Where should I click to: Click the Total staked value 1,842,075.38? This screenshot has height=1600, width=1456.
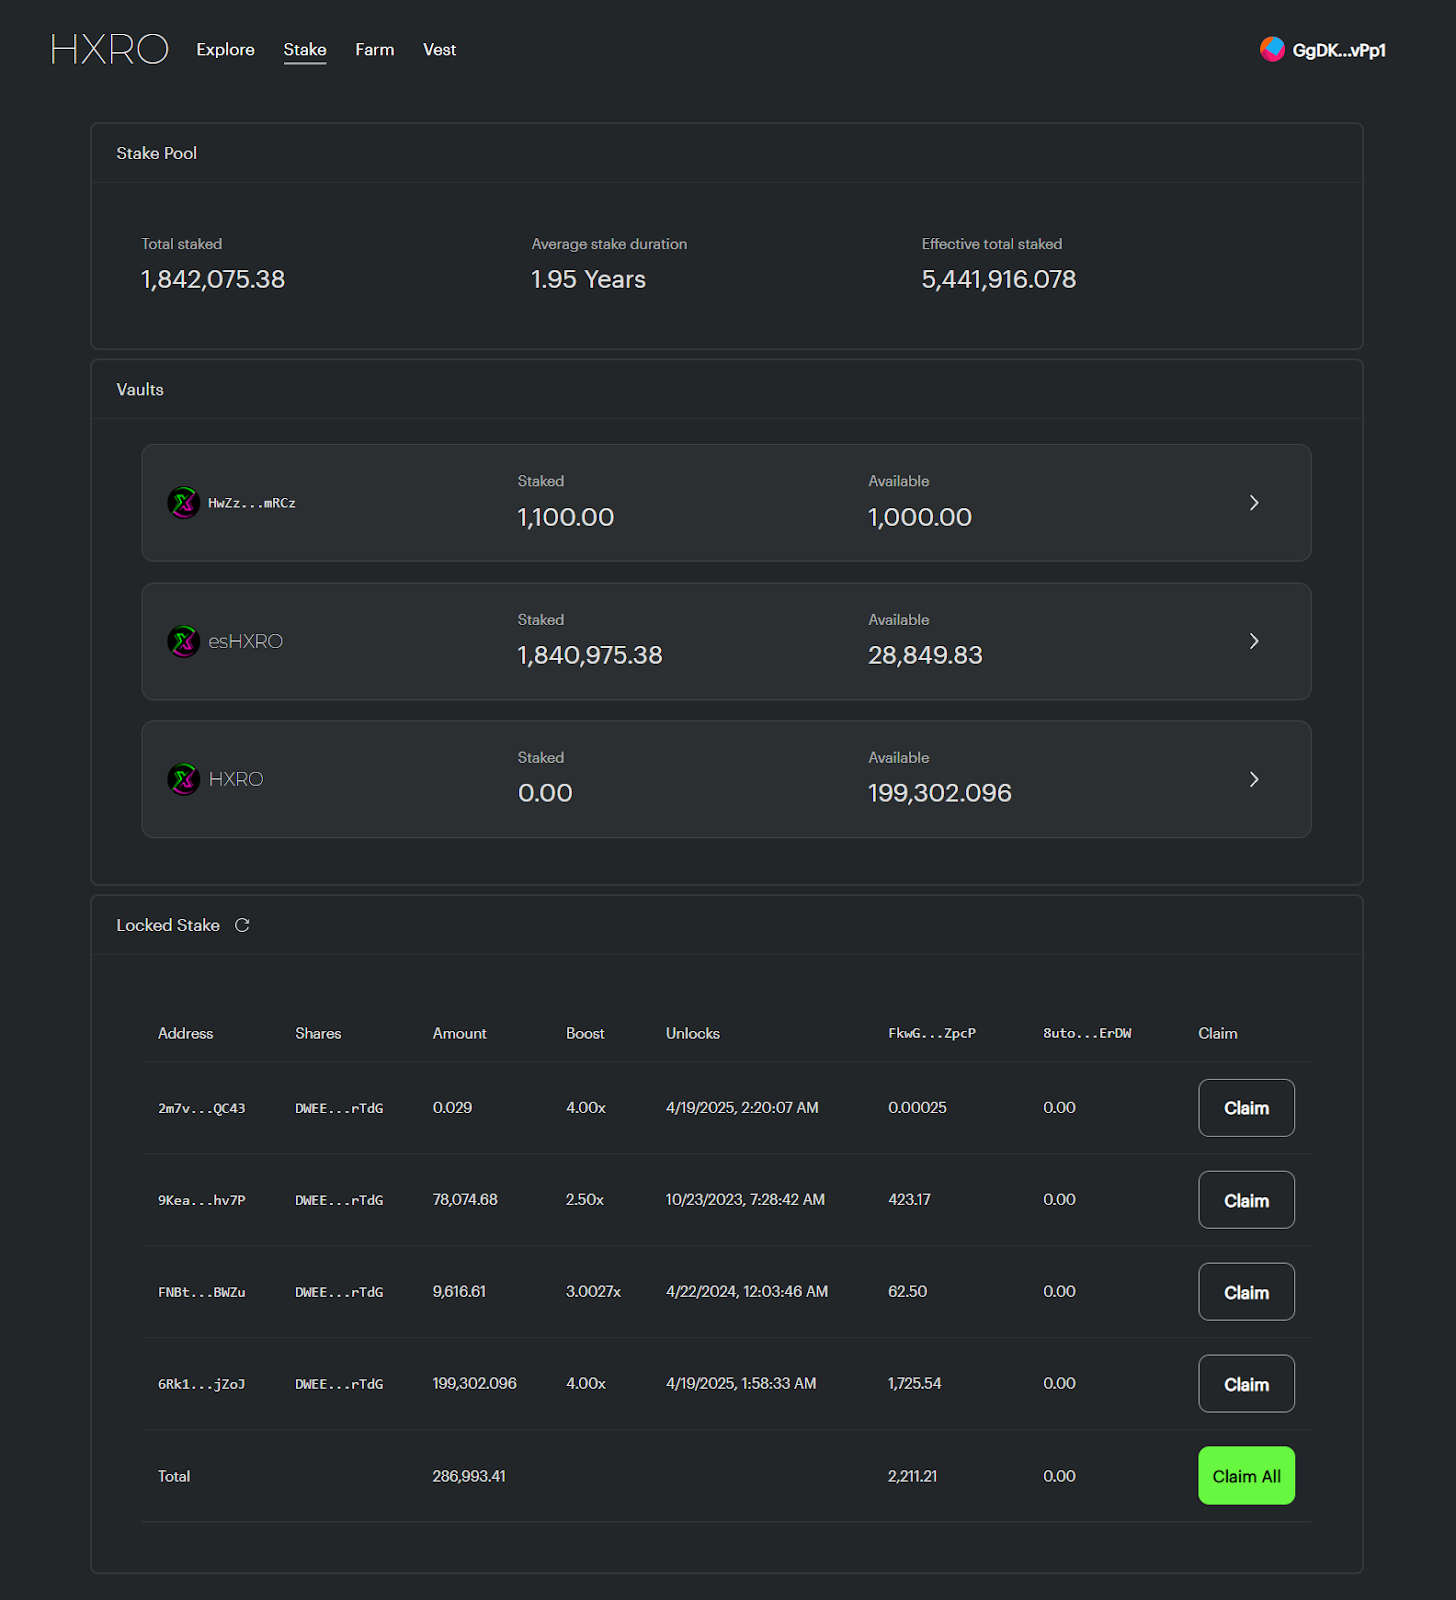click(x=213, y=279)
